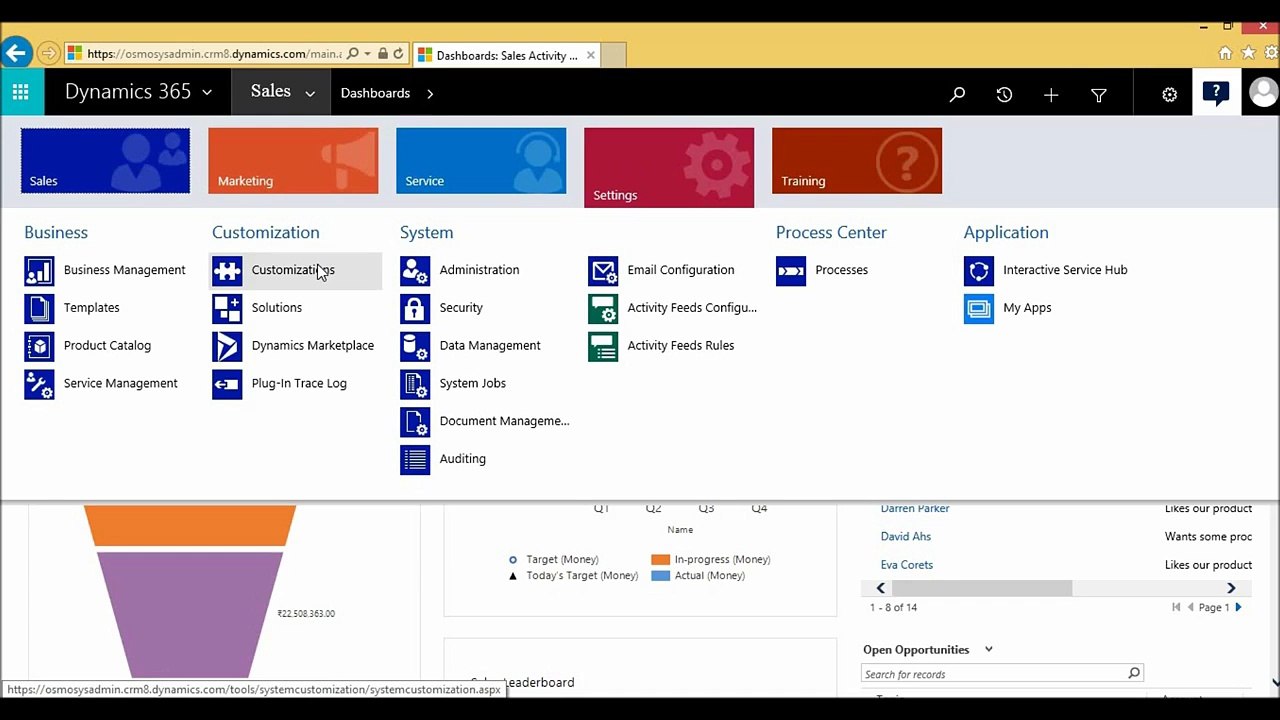Click the Email Configuration icon
Viewport: 1280px width, 720px height.
tap(603, 270)
